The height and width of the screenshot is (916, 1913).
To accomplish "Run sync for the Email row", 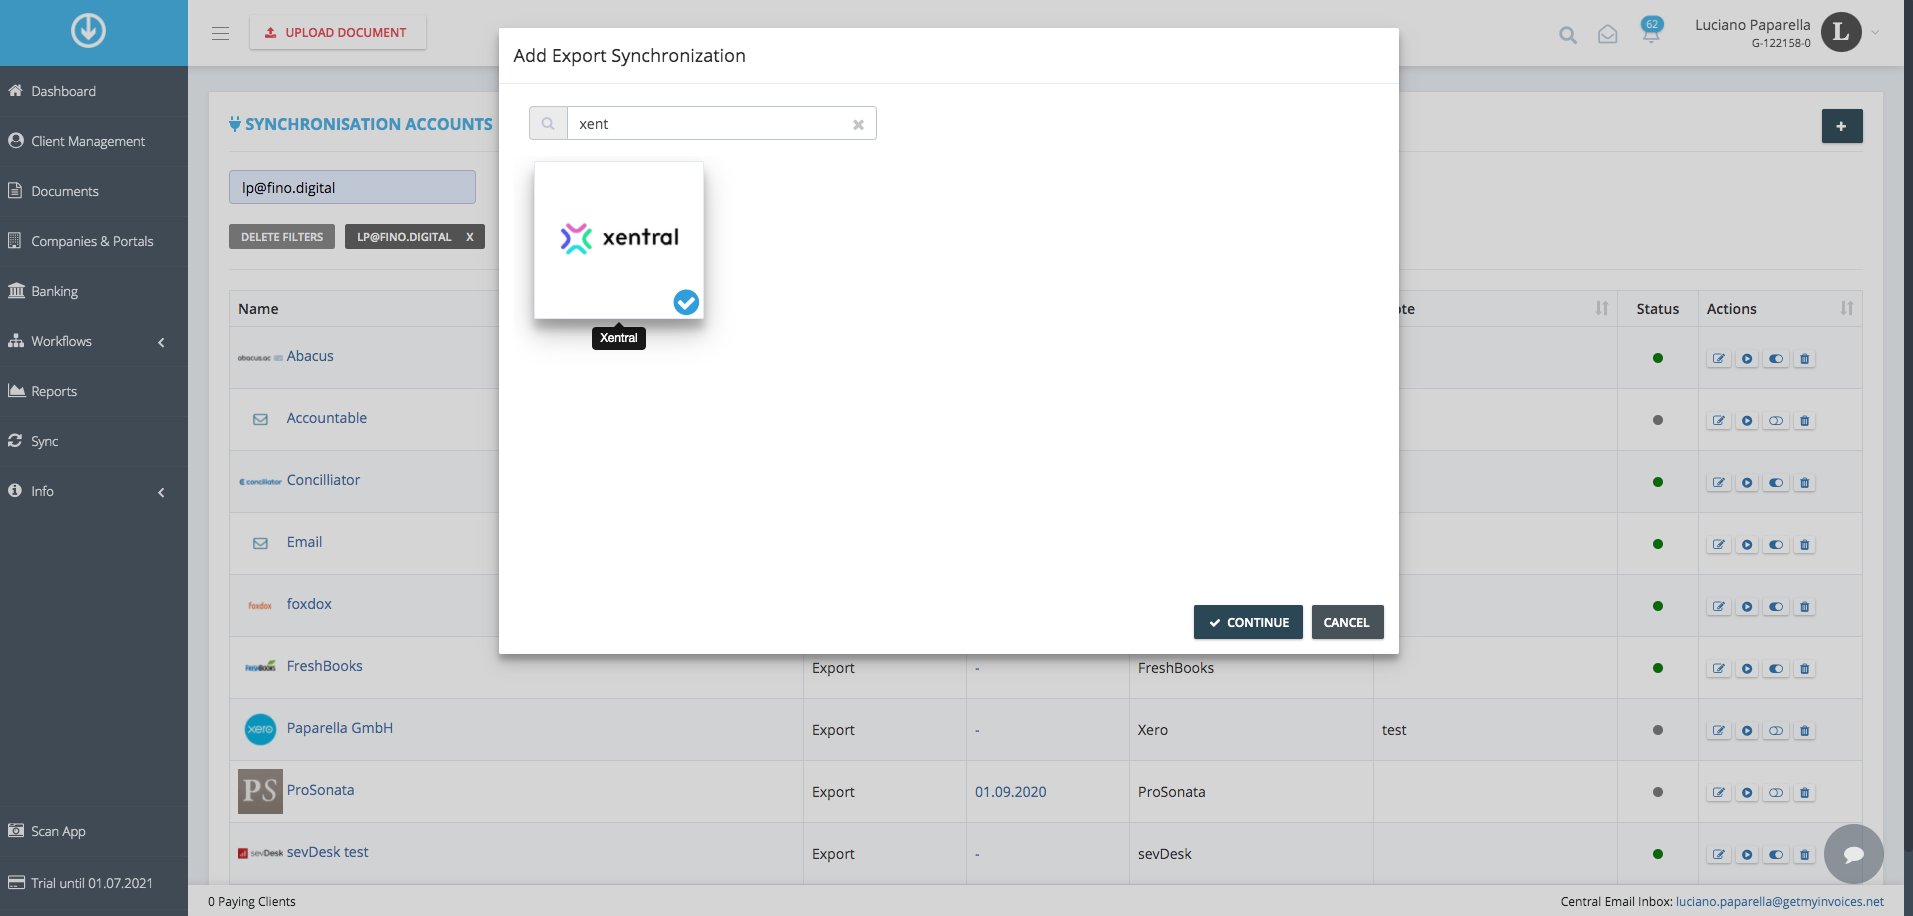I will pos(1747,544).
